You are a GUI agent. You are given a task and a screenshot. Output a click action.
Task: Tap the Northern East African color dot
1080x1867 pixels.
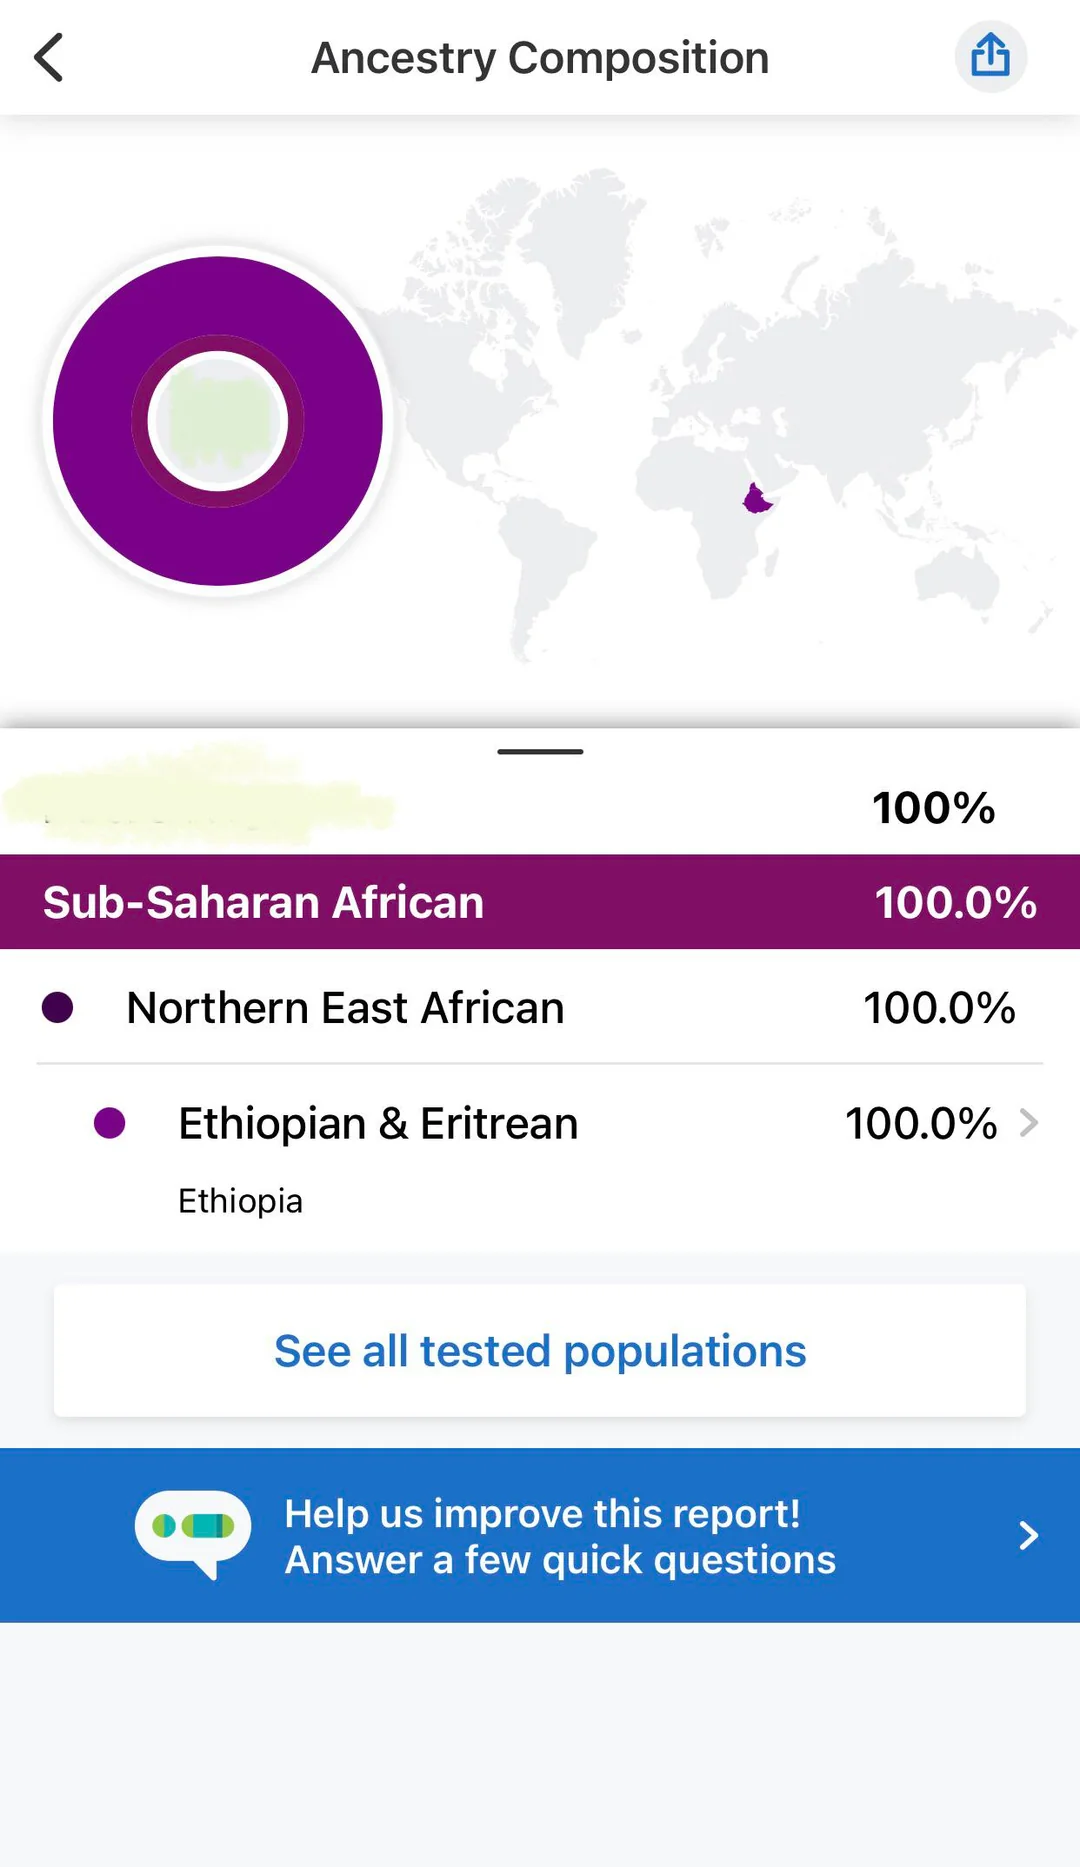point(58,1007)
